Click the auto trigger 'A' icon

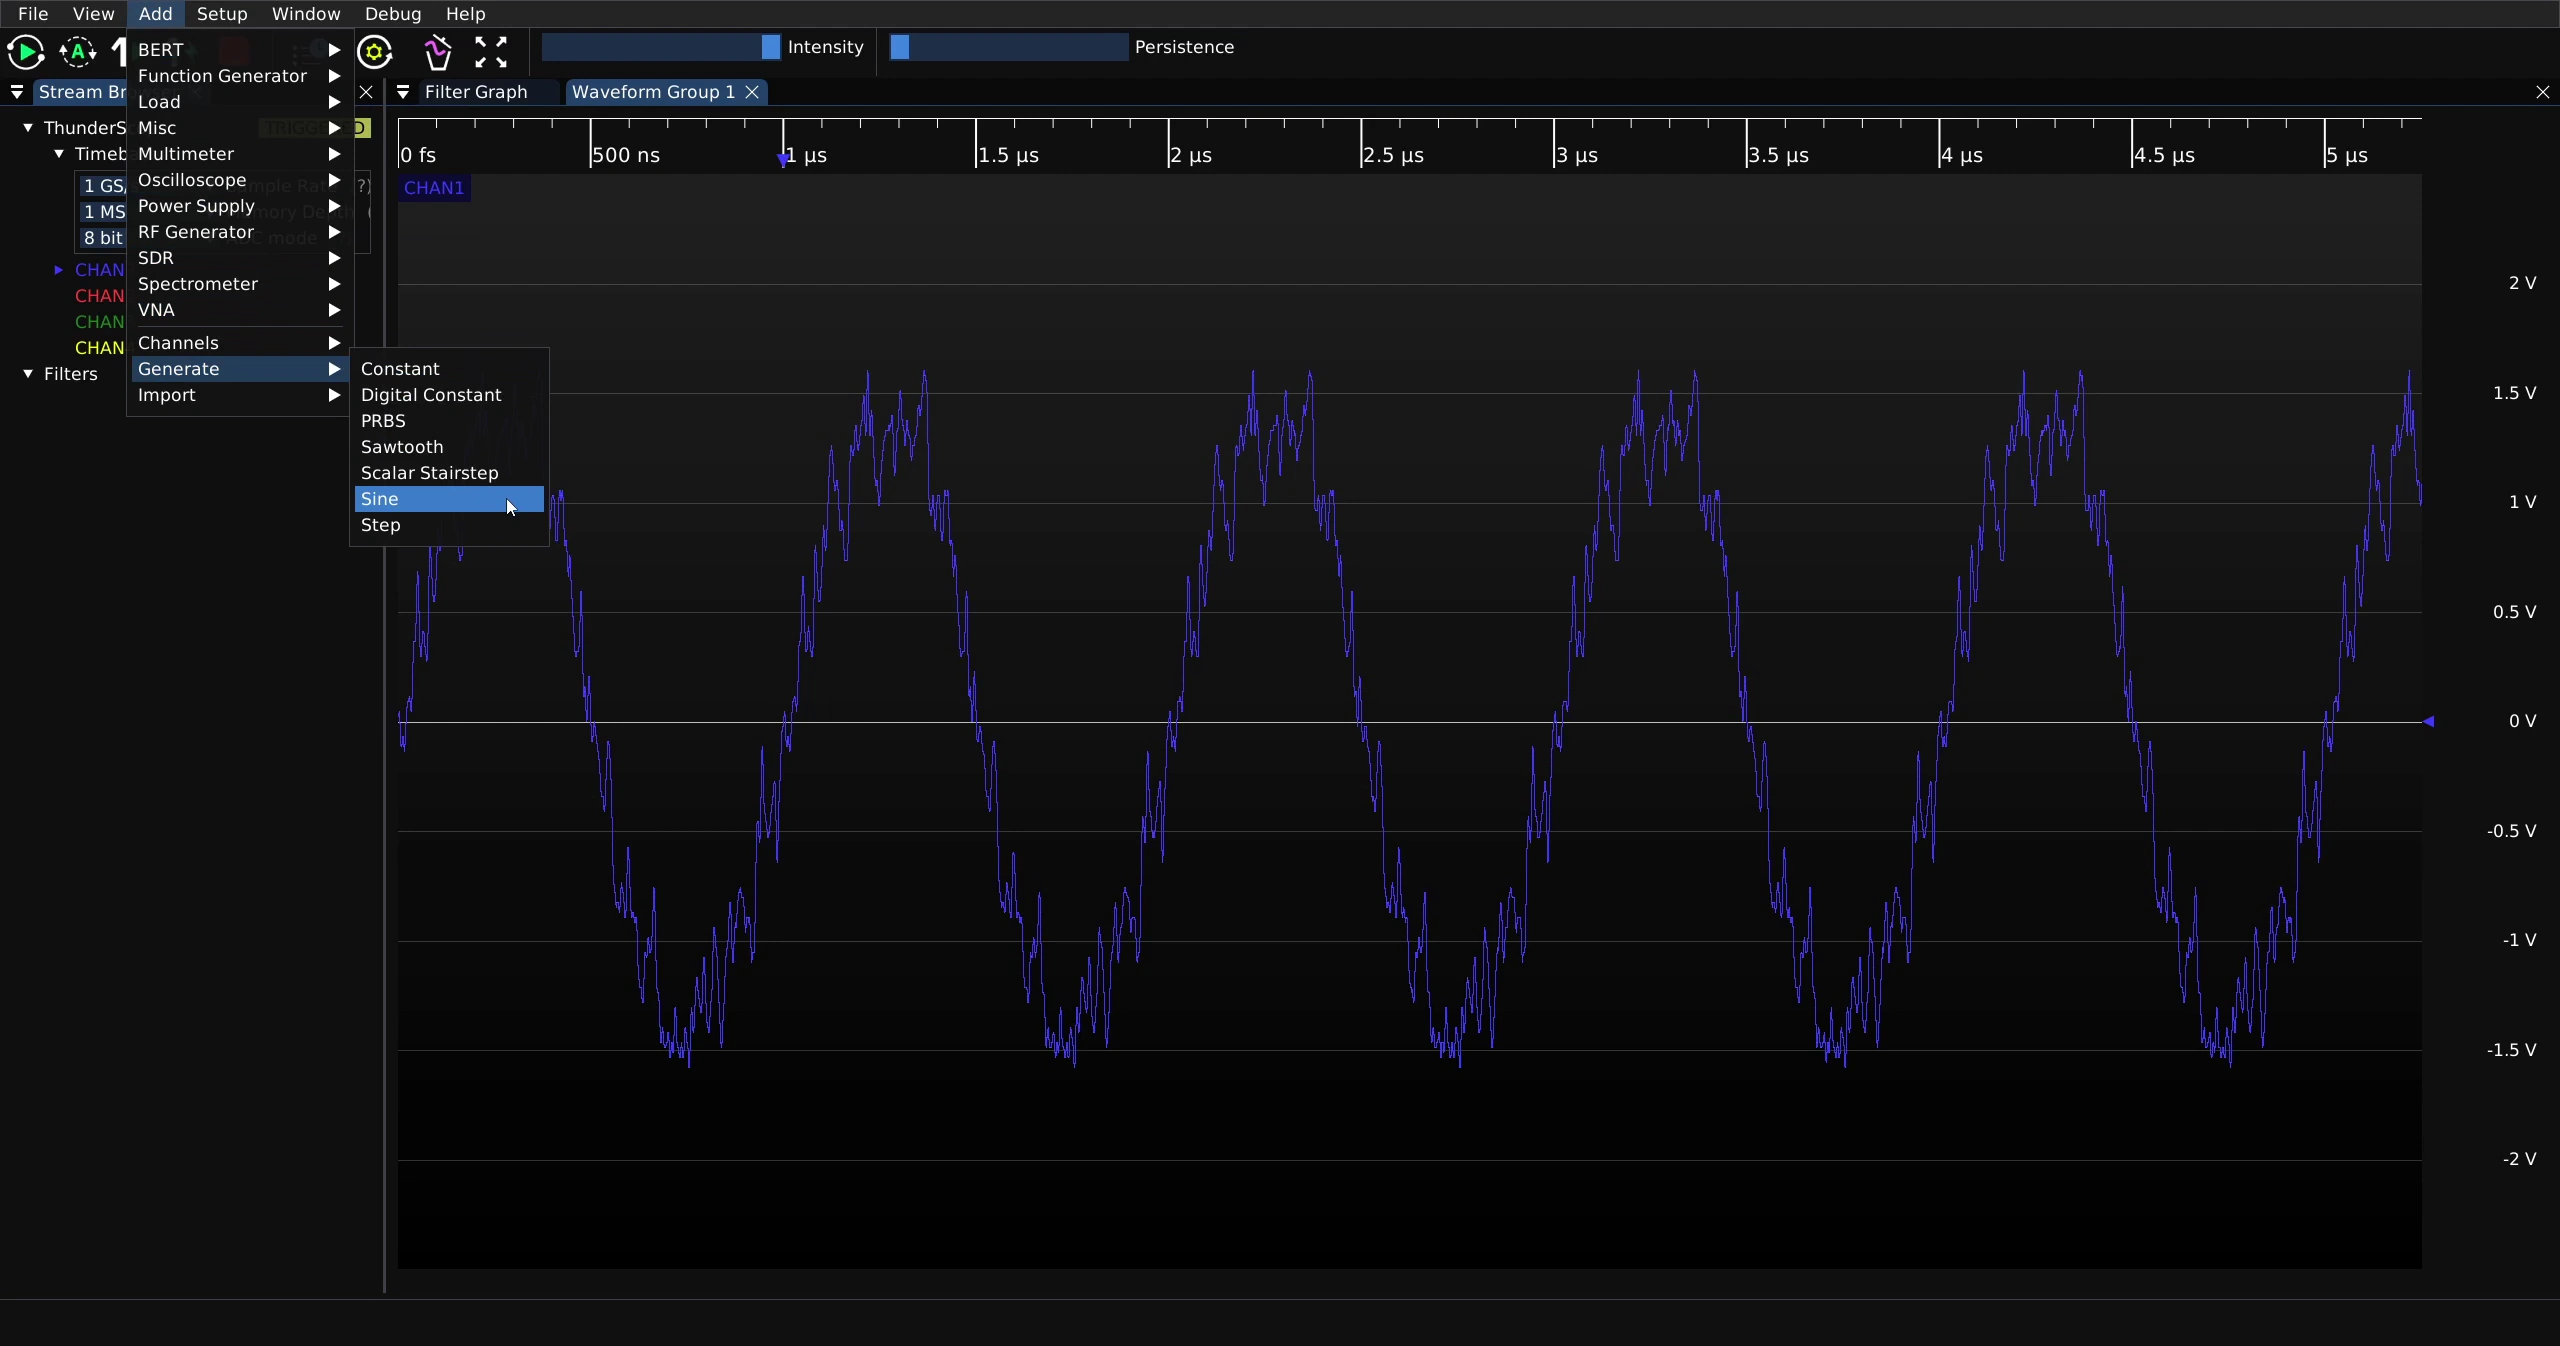coord(78,52)
